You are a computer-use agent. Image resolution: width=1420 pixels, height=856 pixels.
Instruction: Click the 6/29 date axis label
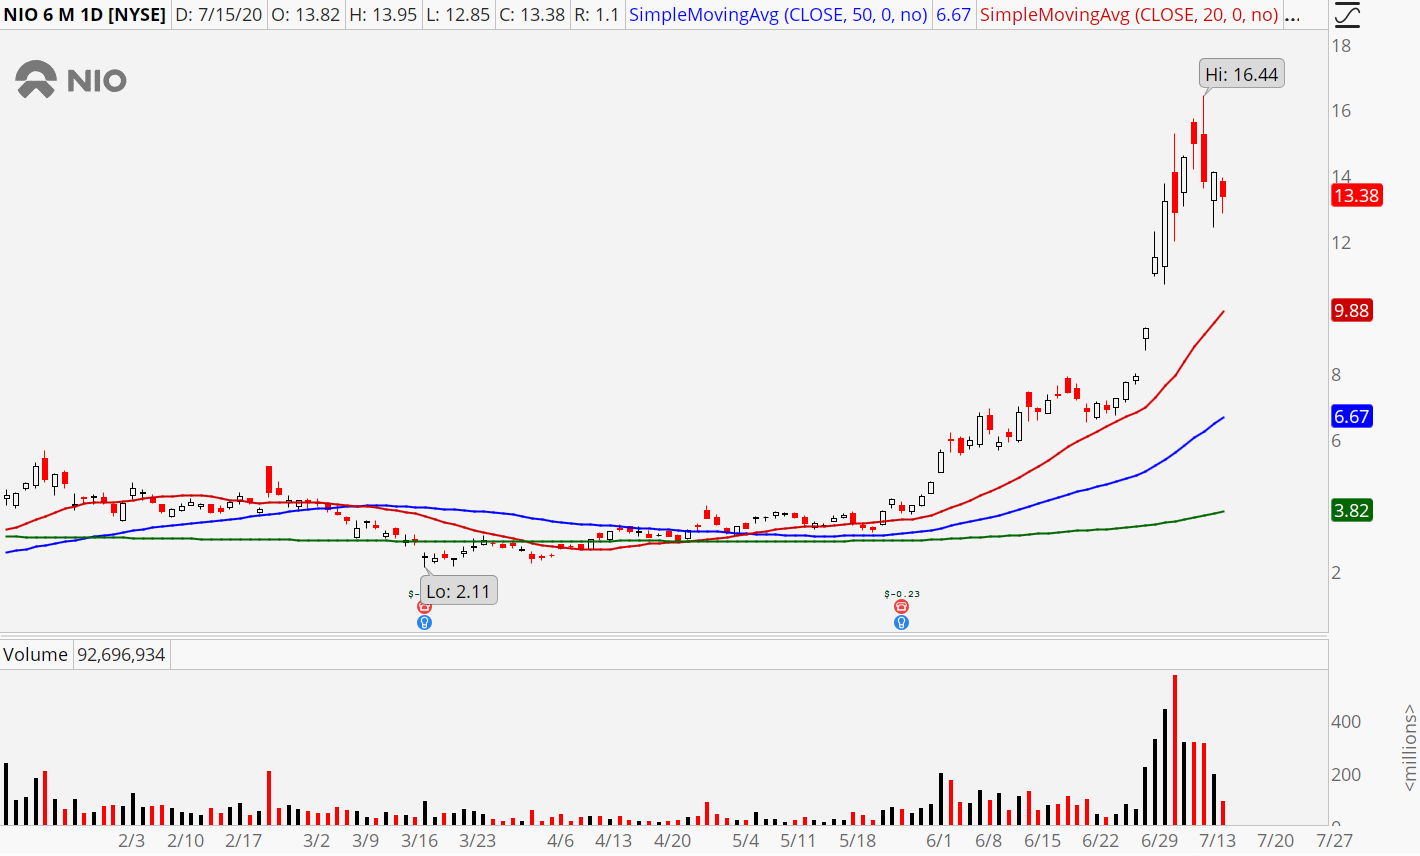1159,841
